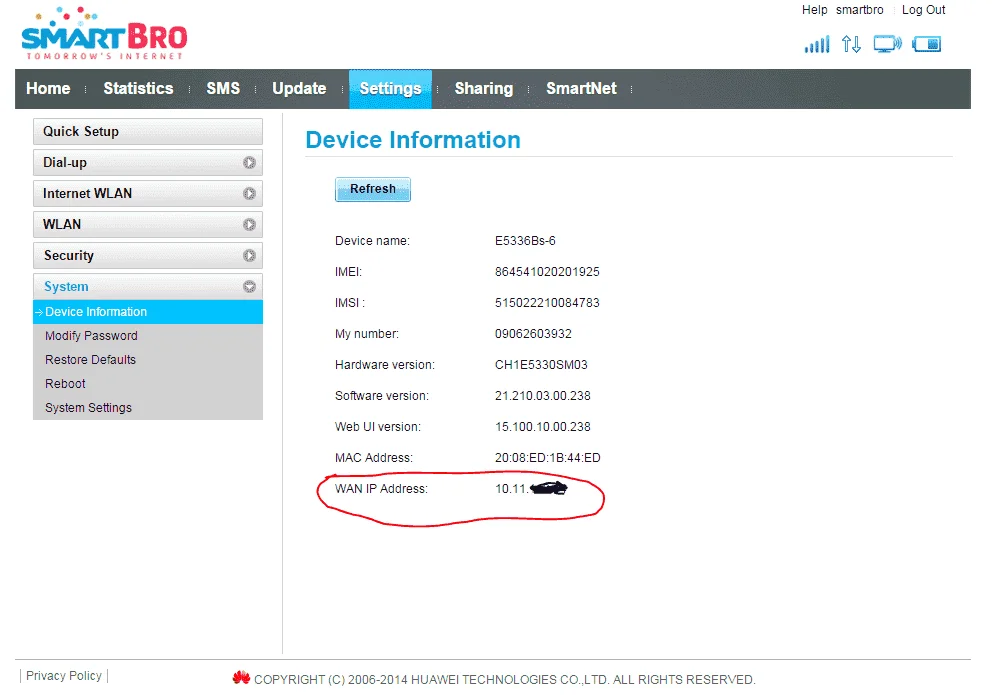Select Device Information in the sidebar
Image resolution: width=998 pixels, height=695 pixels.
click(148, 312)
